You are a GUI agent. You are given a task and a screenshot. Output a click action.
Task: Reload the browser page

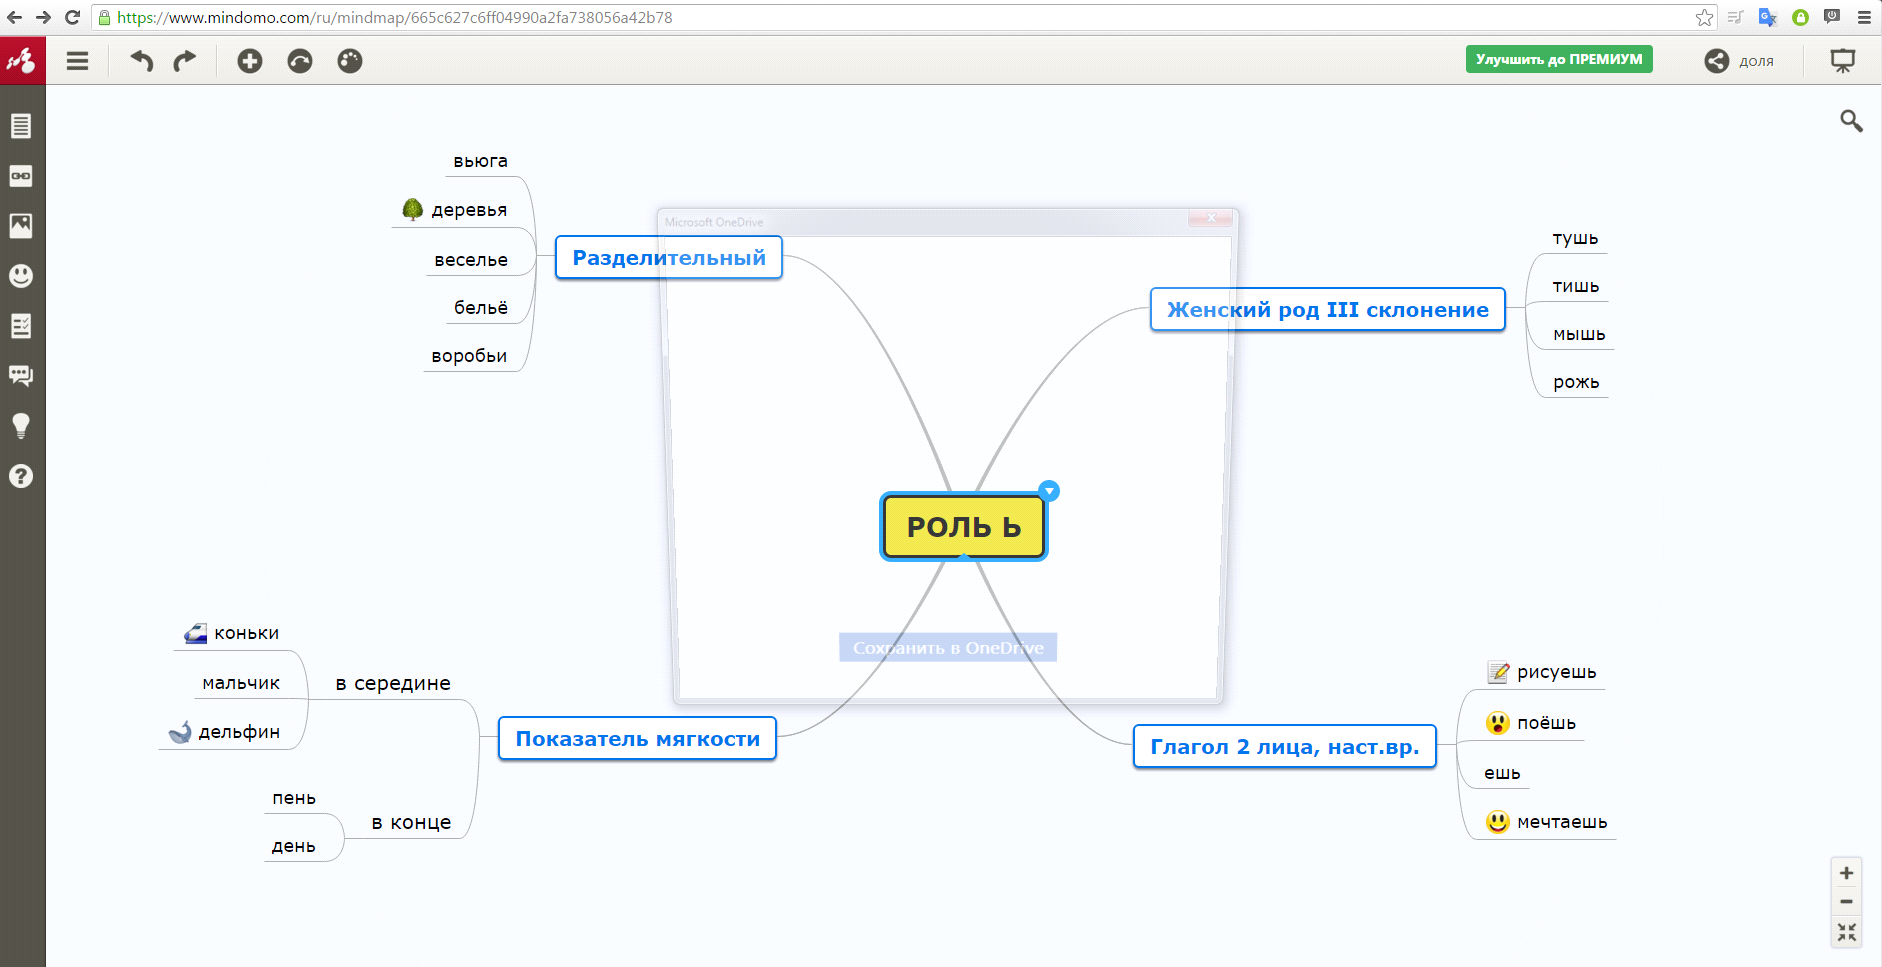72,17
